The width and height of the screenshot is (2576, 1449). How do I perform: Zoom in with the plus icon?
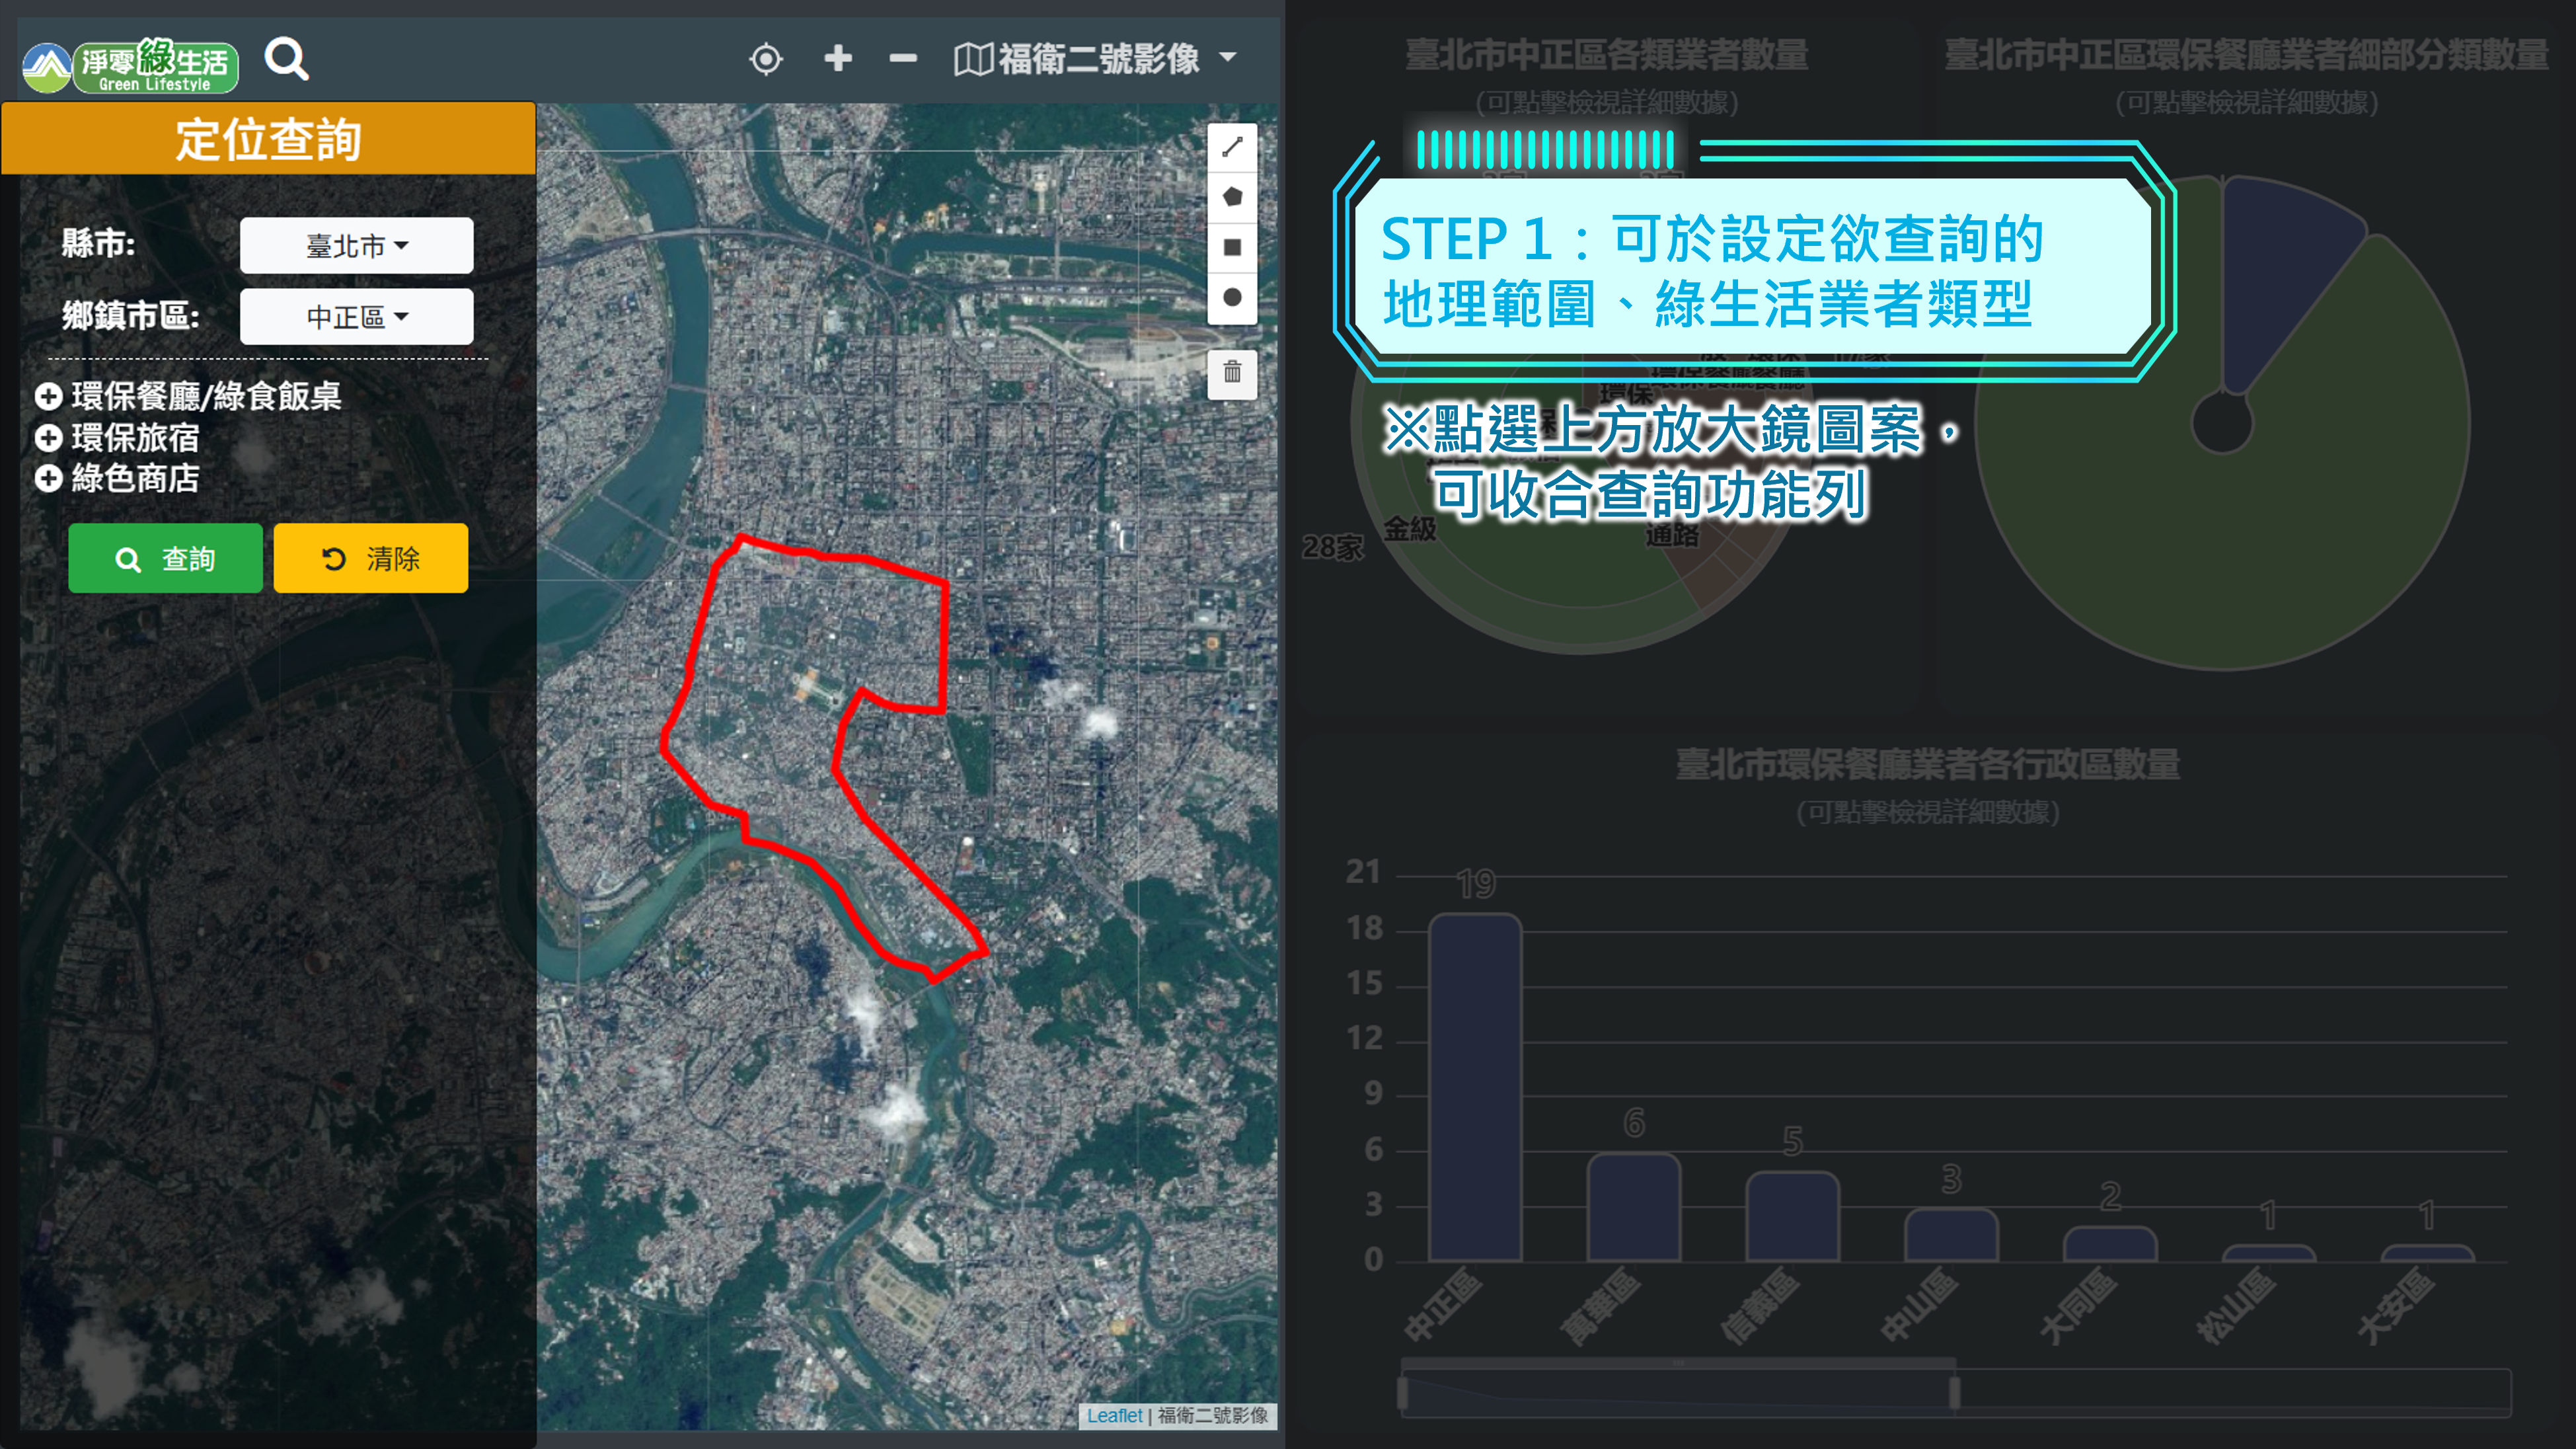[x=838, y=59]
